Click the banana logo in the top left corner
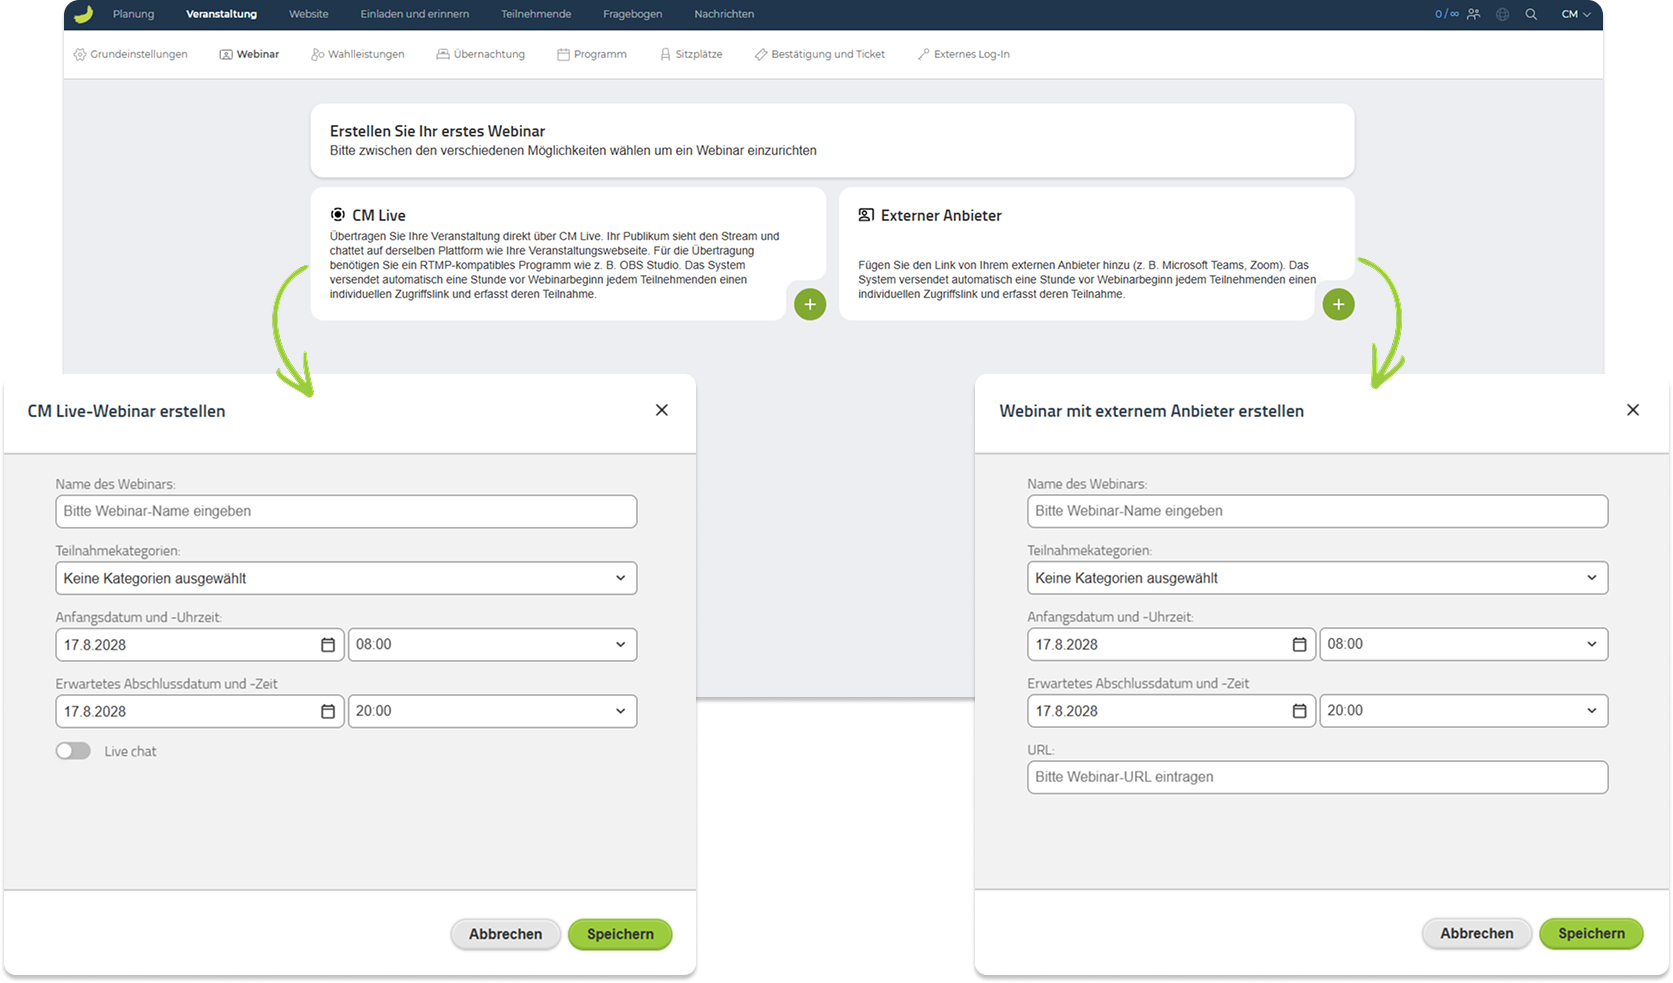The width and height of the screenshot is (1673, 983). (x=84, y=14)
